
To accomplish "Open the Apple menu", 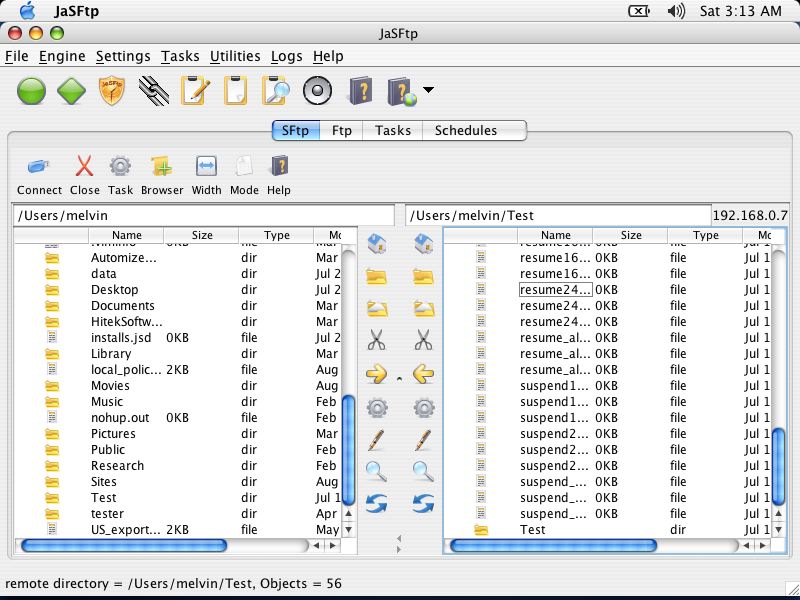I will pos(28,10).
